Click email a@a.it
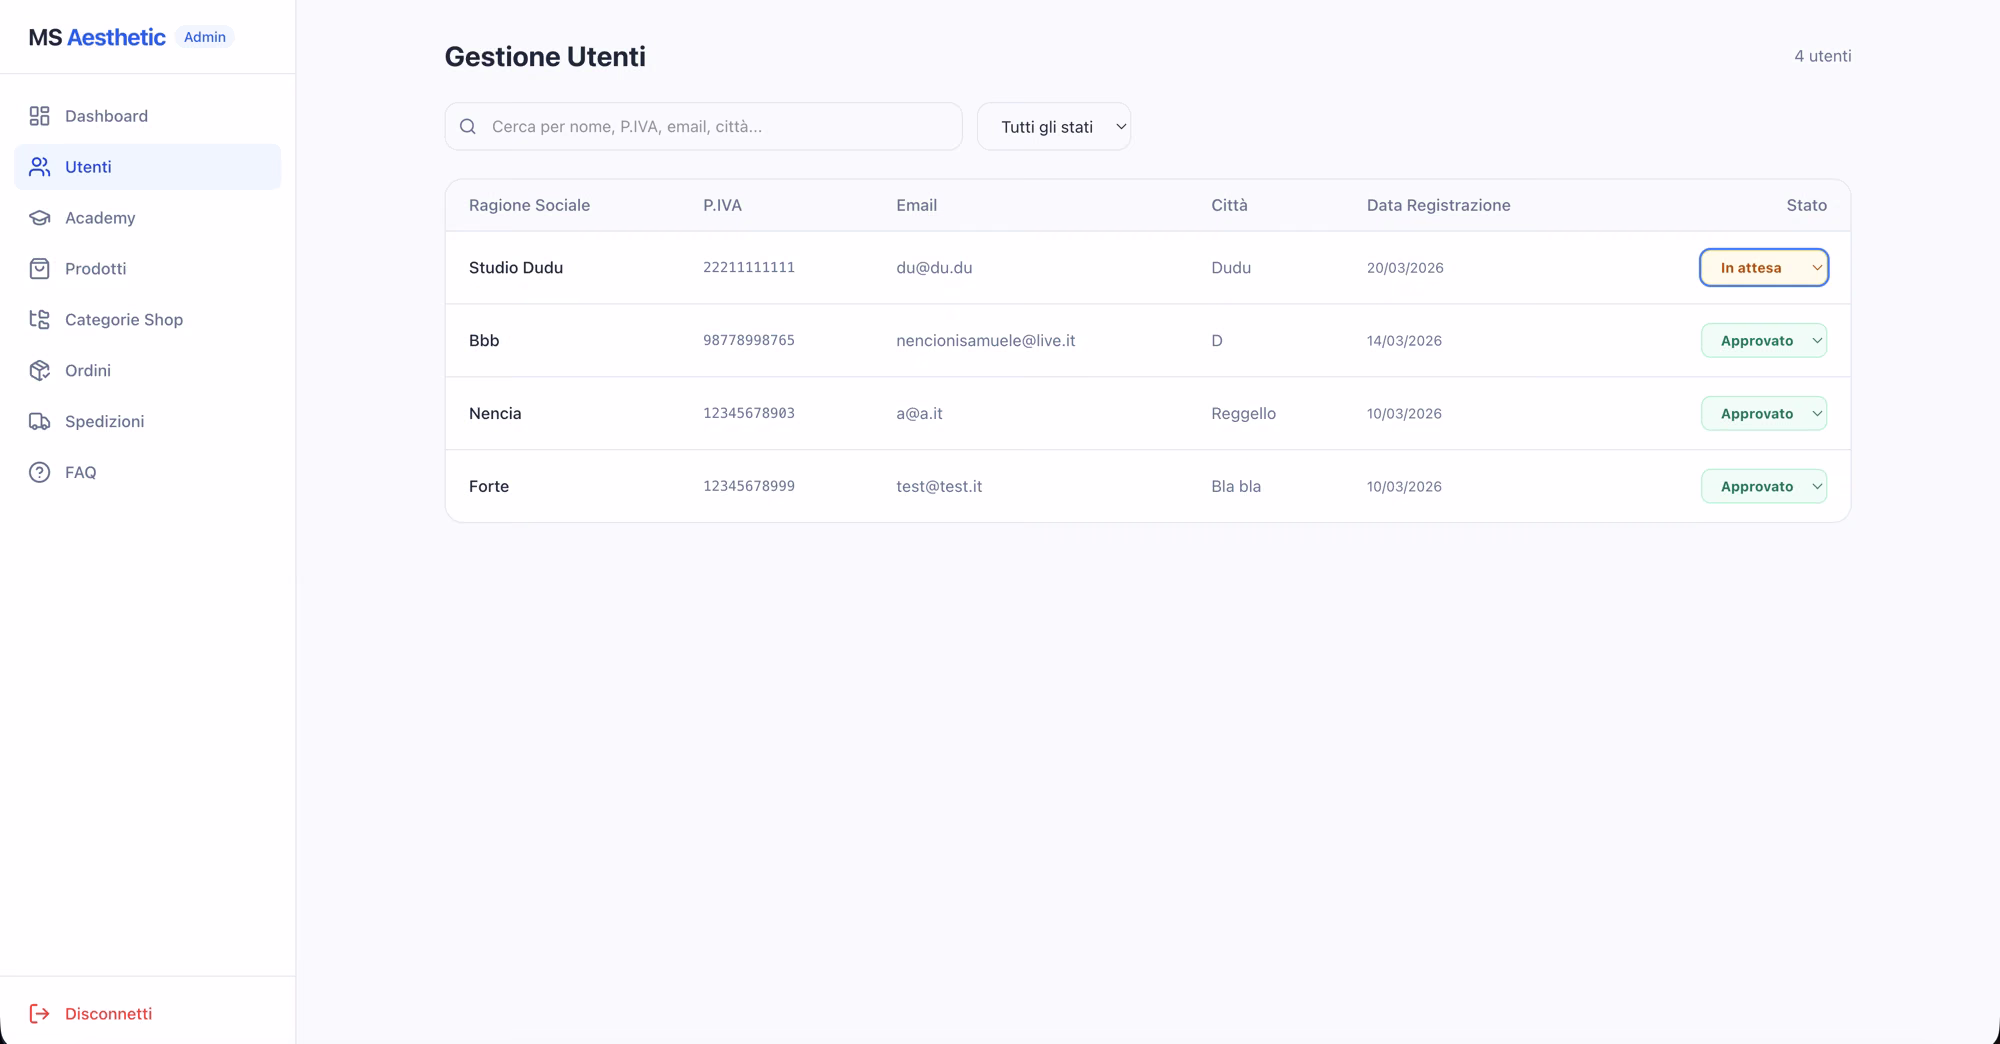 pos(919,414)
